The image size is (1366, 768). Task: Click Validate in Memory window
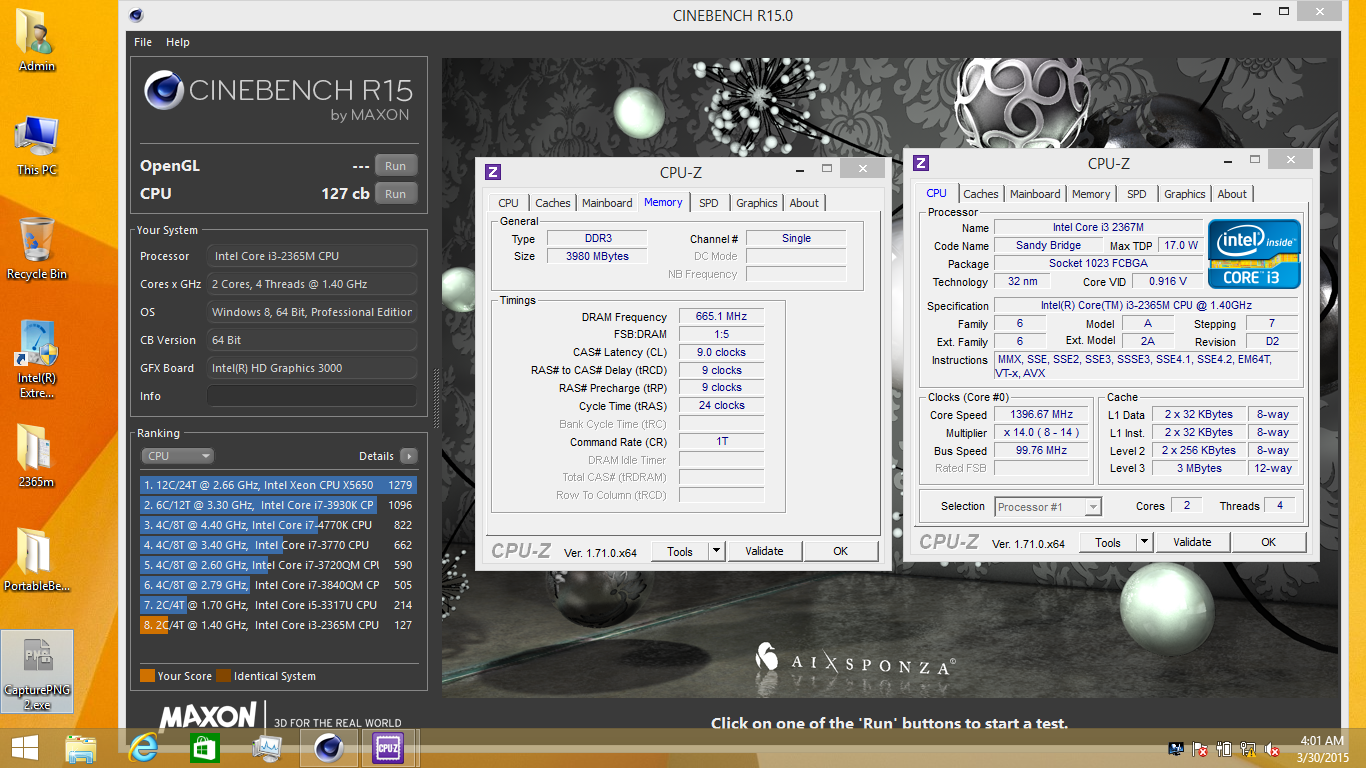764,551
